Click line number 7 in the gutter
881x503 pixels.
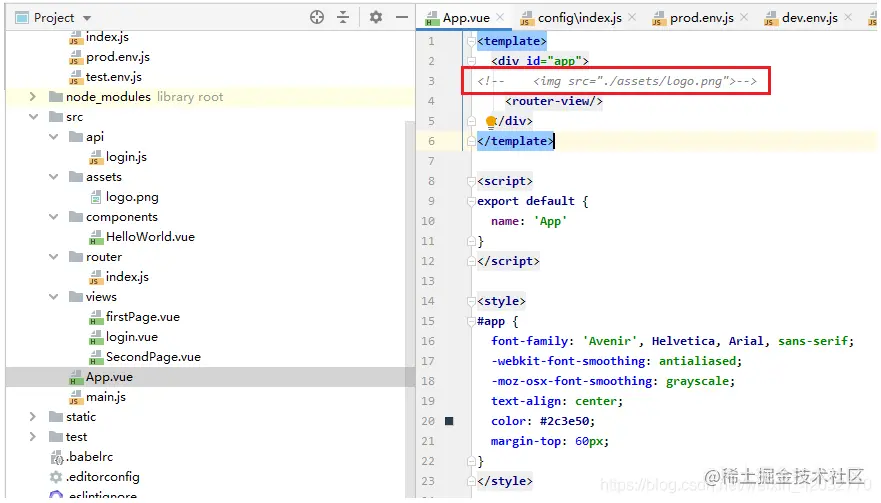(431, 161)
